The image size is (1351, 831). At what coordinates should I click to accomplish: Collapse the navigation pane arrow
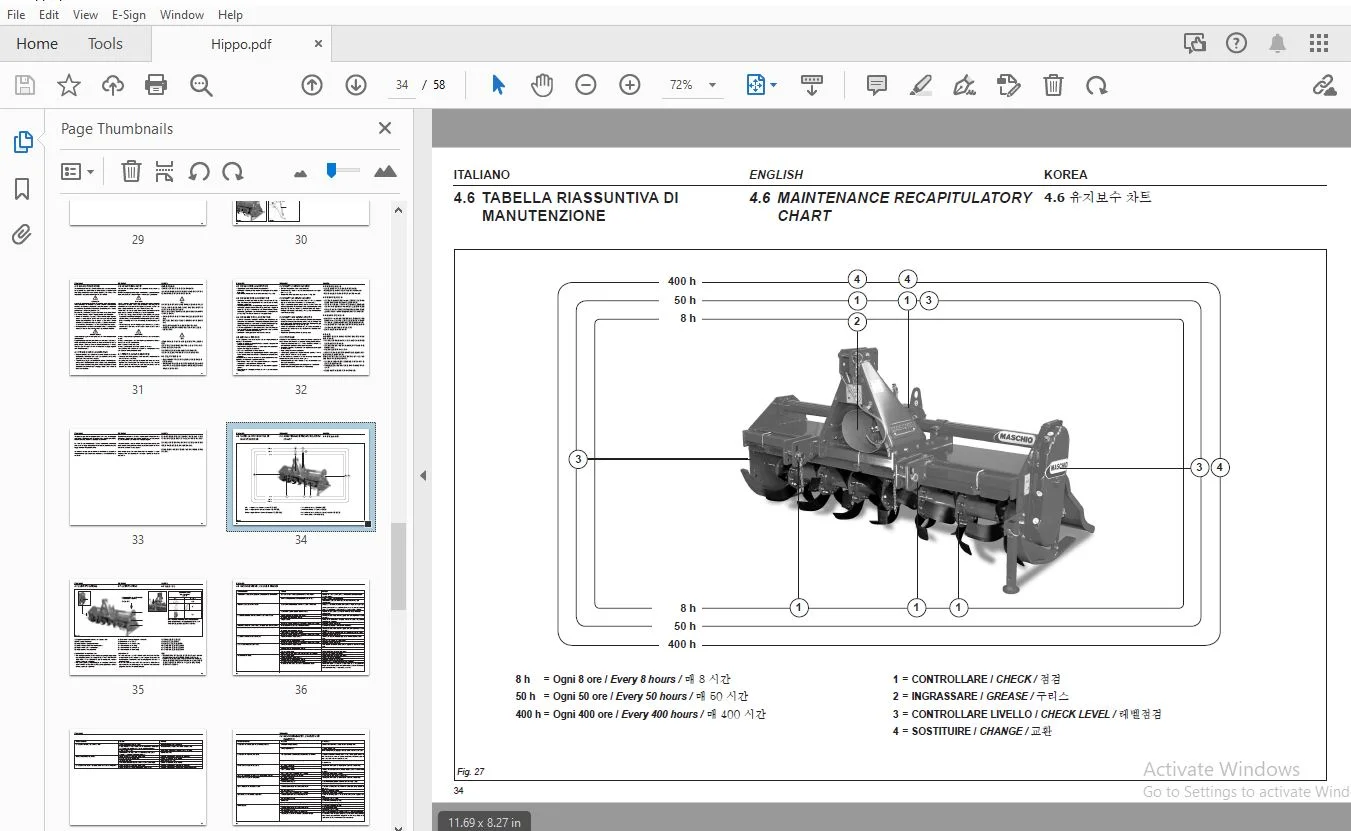pyautogui.click(x=423, y=475)
